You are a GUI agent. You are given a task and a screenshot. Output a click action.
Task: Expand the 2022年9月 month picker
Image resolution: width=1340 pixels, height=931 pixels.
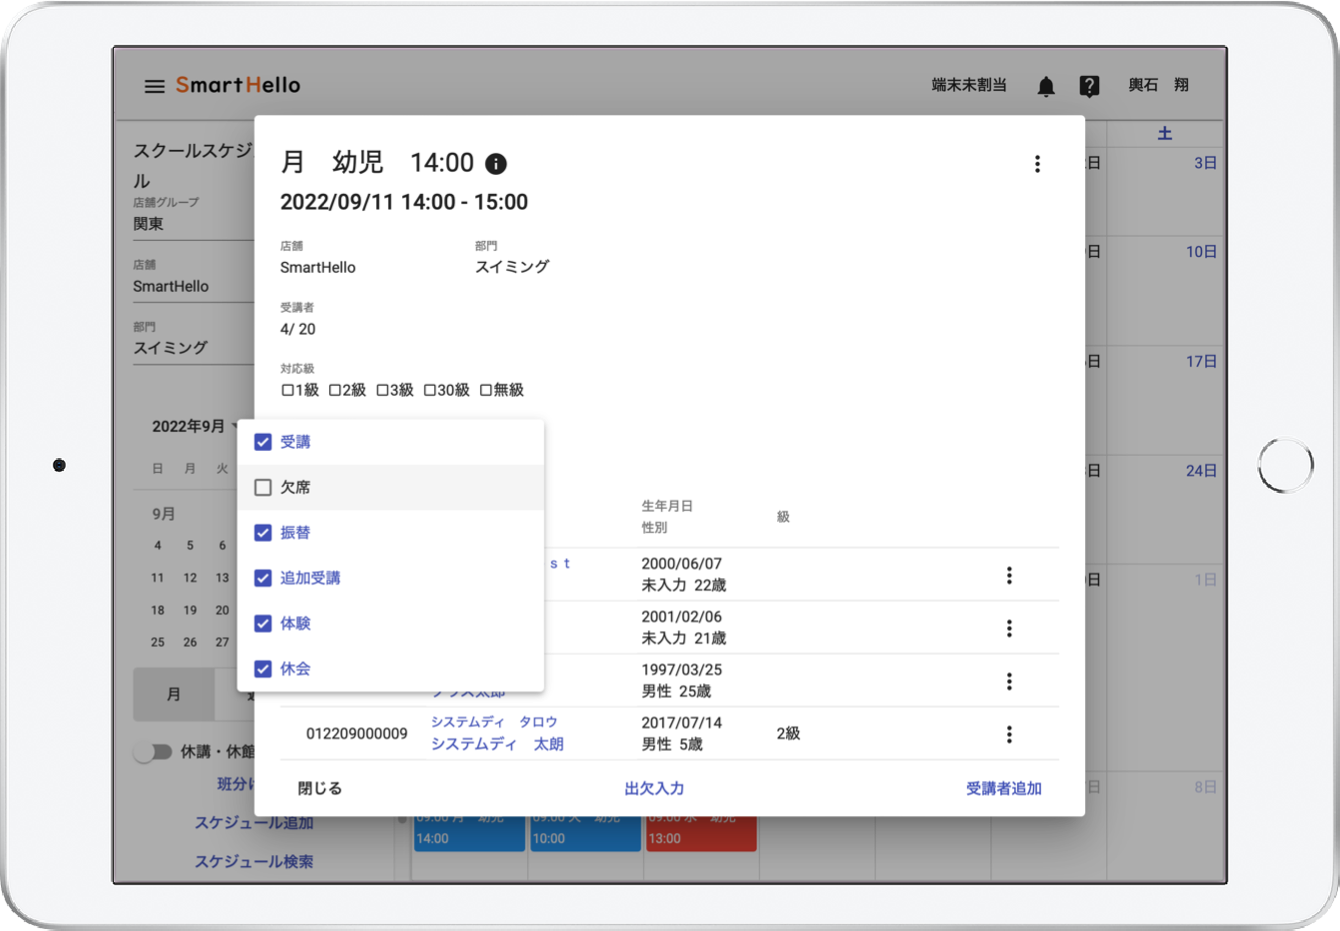194,426
